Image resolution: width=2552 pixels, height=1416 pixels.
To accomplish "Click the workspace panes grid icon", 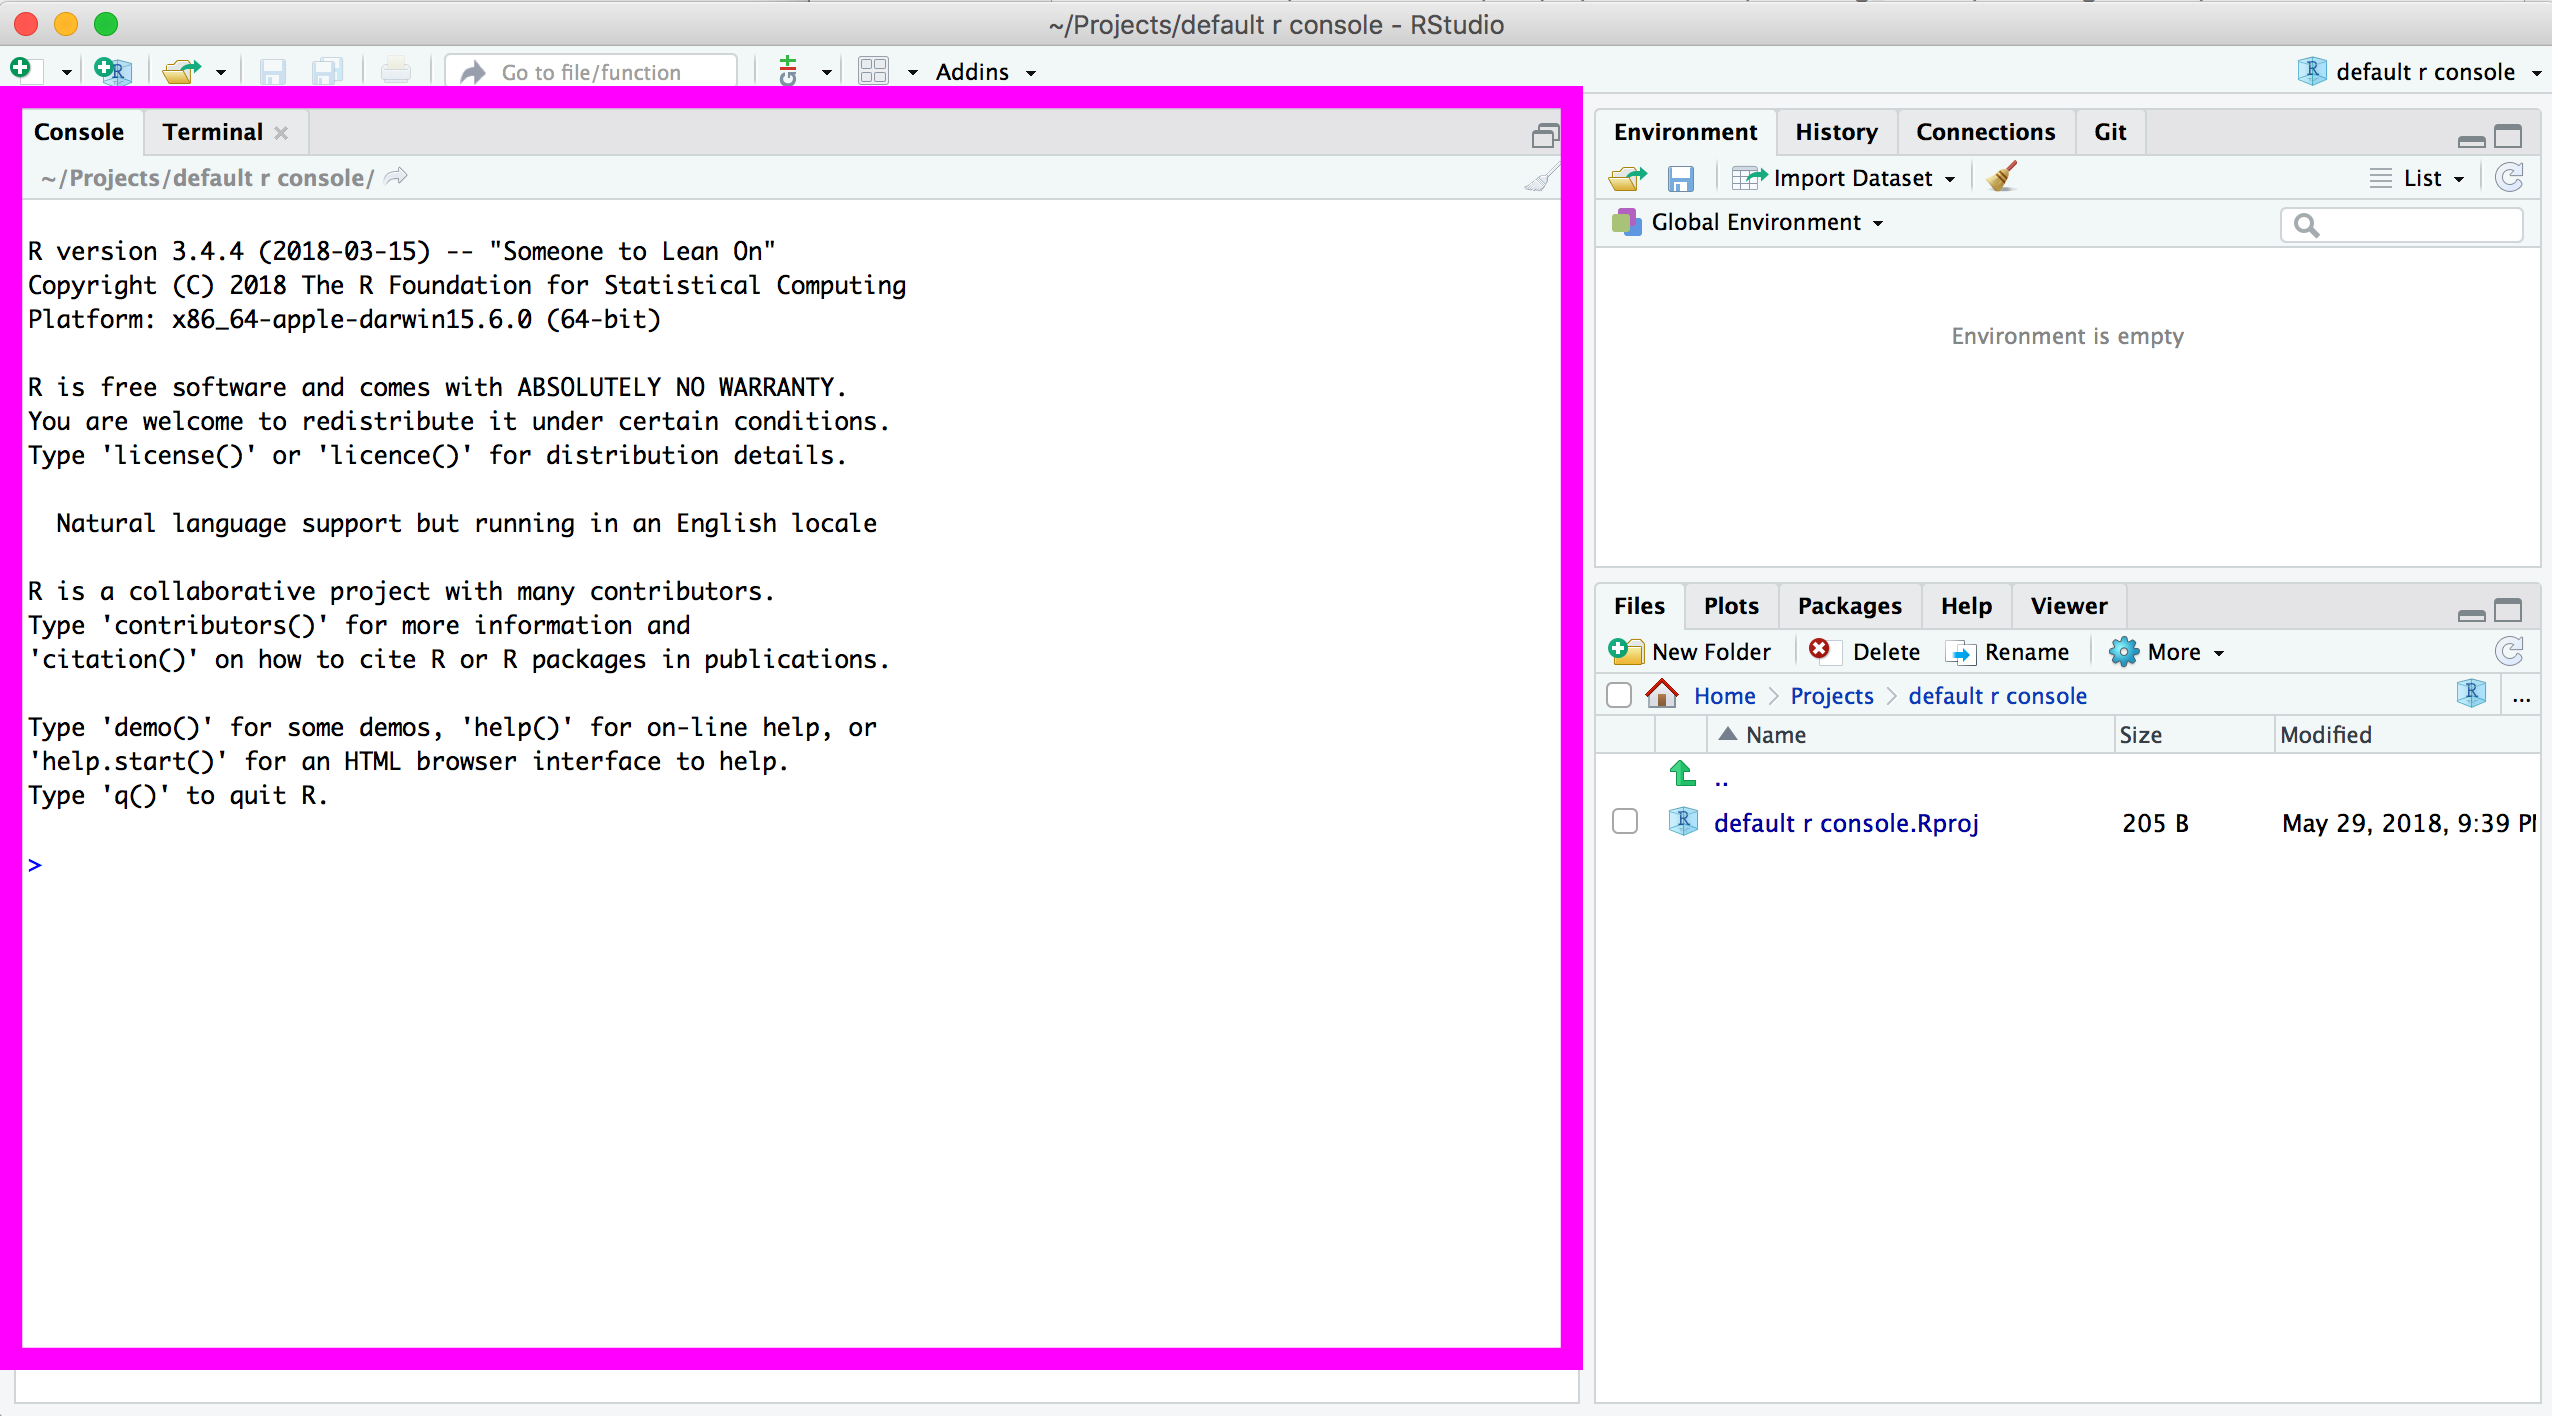I will point(873,71).
